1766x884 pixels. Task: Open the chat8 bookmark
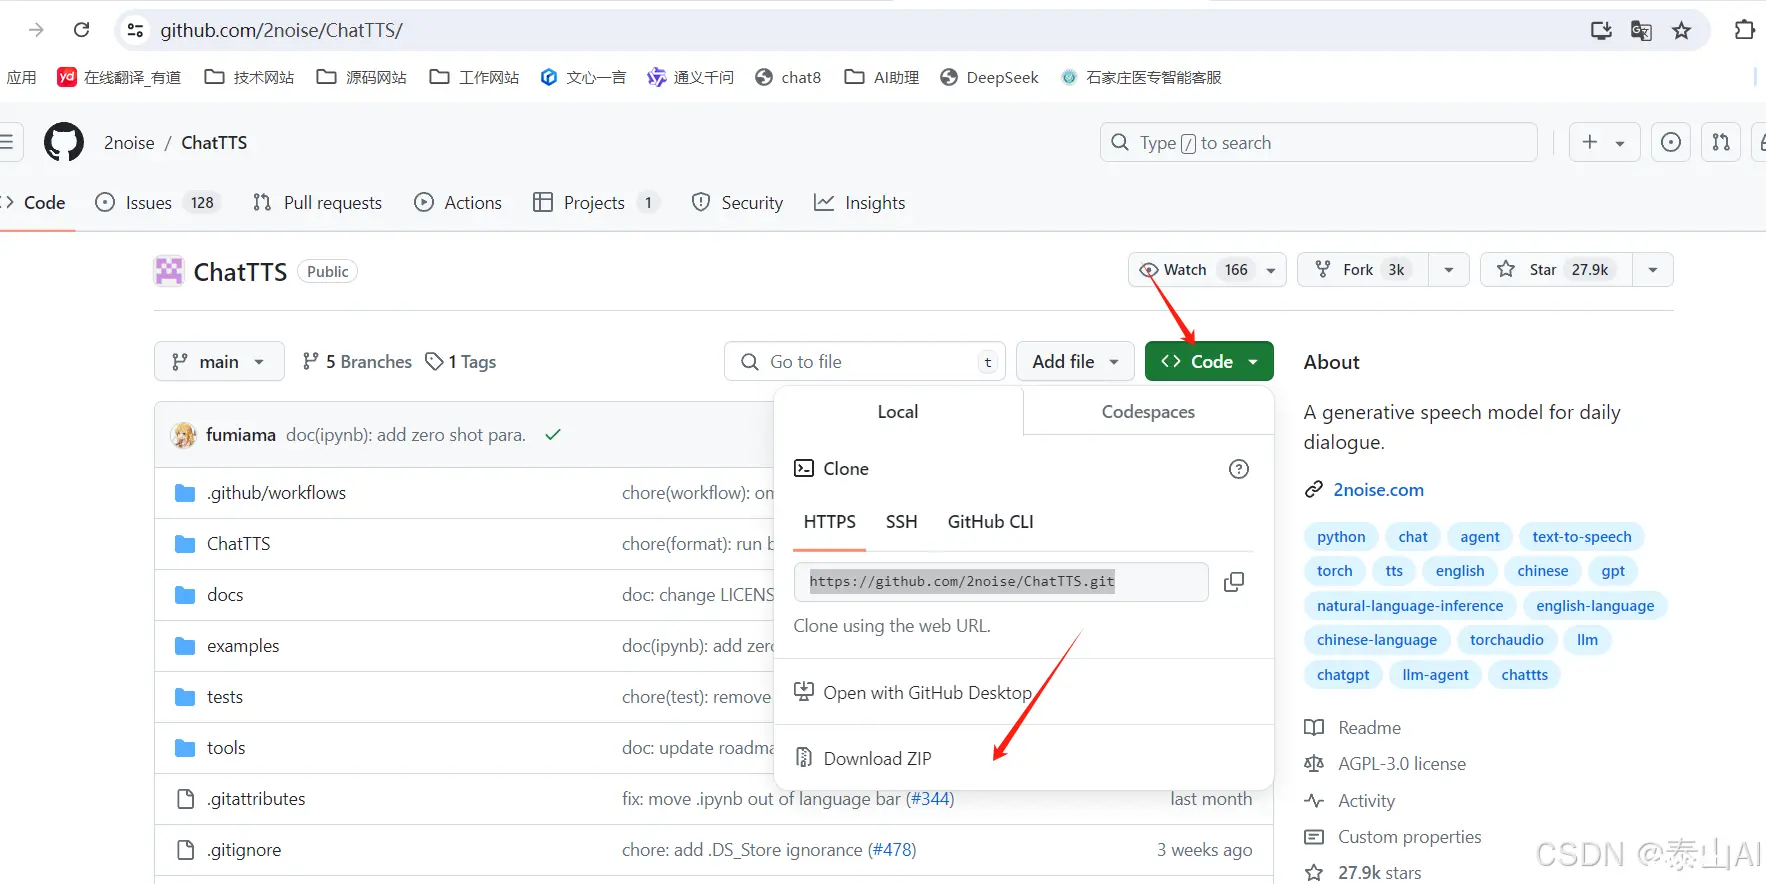[788, 77]
